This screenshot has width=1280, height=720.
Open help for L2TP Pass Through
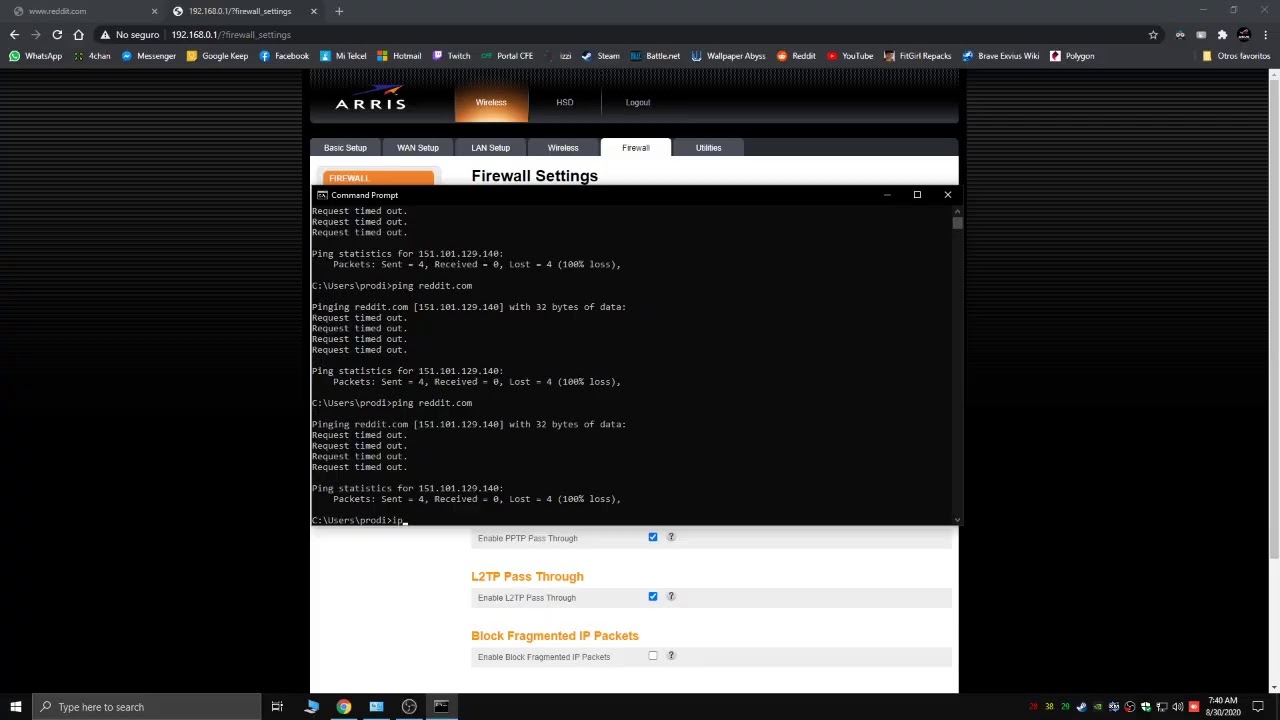tap(671, 597)
